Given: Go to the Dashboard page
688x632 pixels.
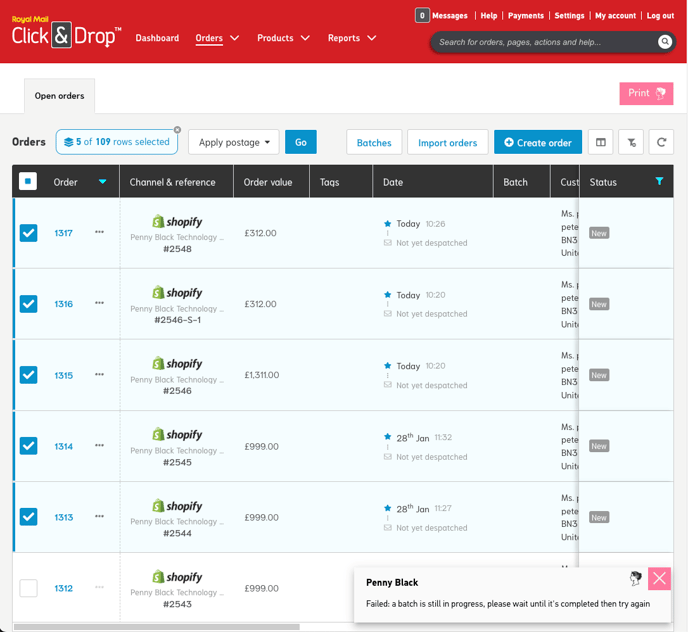Looking at the screenshot, I should [157, 38].
